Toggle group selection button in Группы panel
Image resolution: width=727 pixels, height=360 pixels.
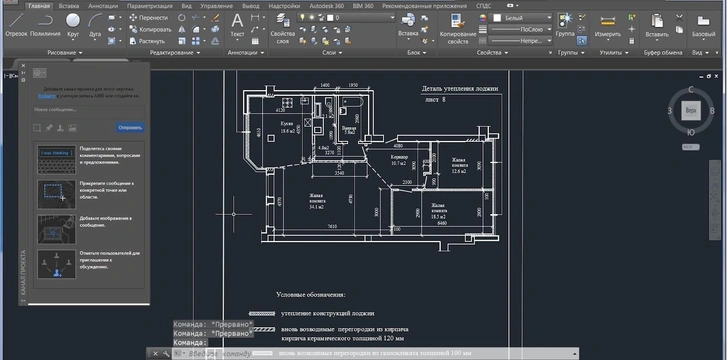tap(582, 41)
